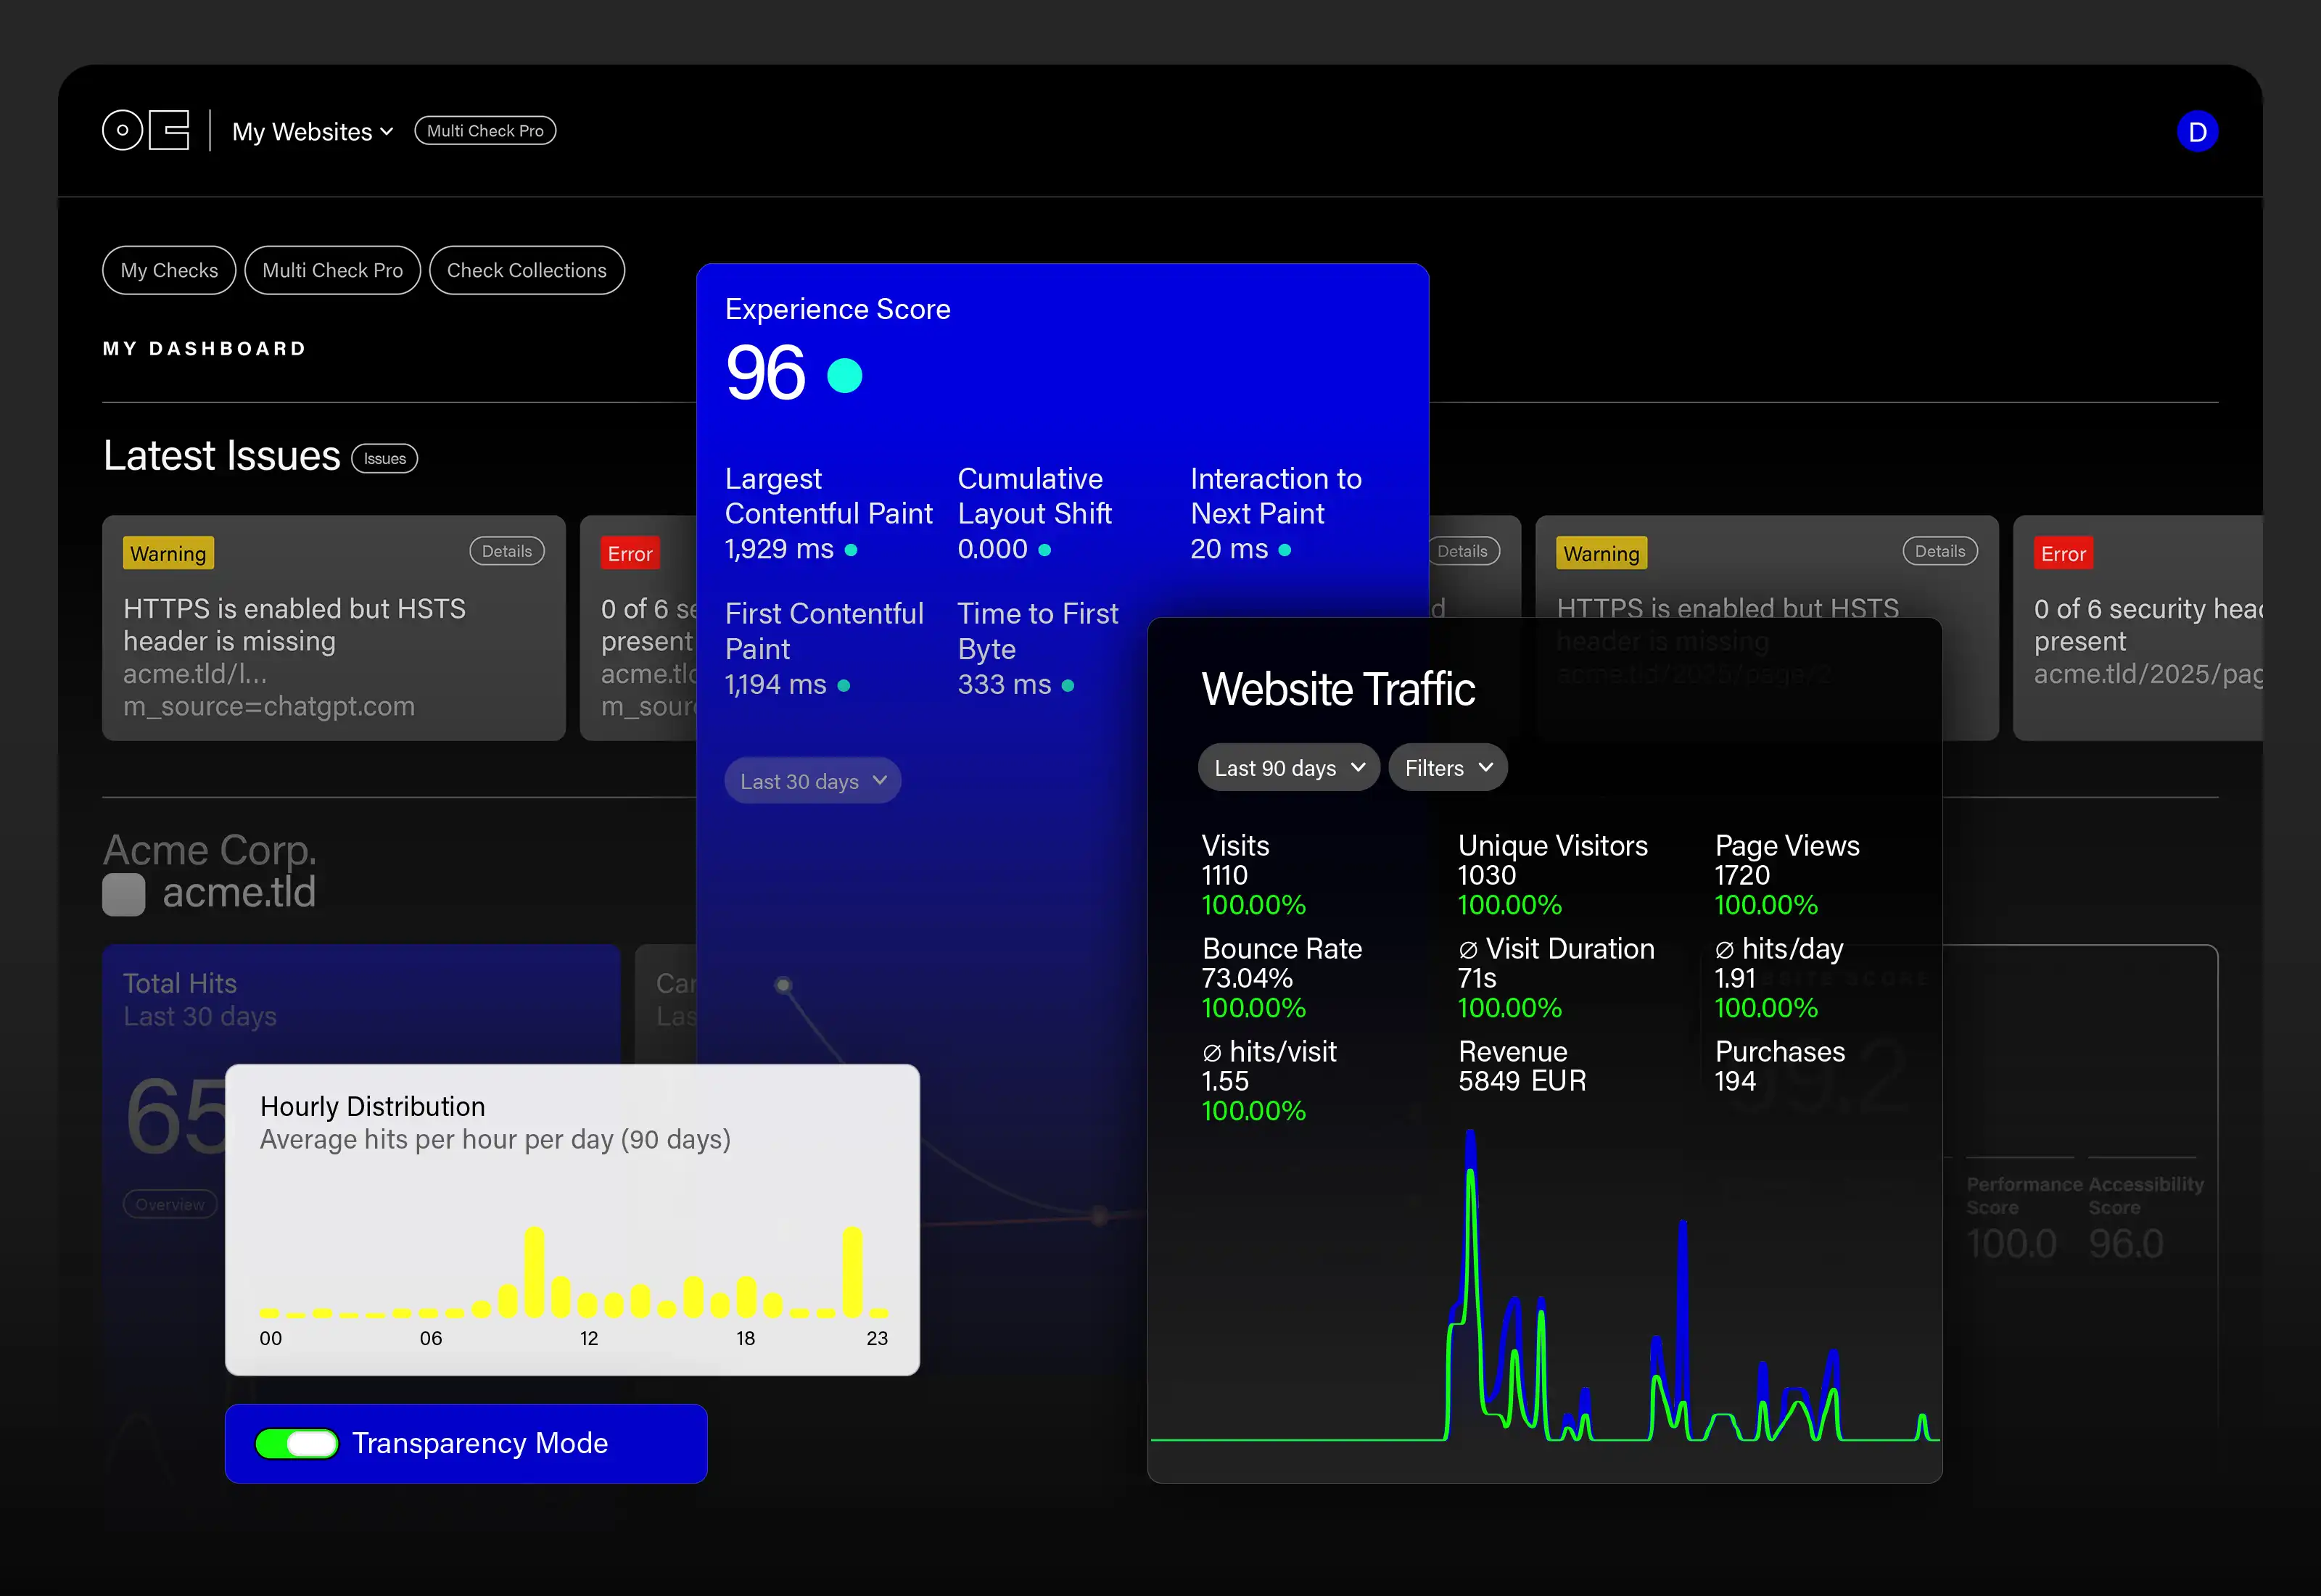Screen dimensions: 2321x1596
Task: Click the green status dot beside Experience Score 96
Action: tap(845, 376)
